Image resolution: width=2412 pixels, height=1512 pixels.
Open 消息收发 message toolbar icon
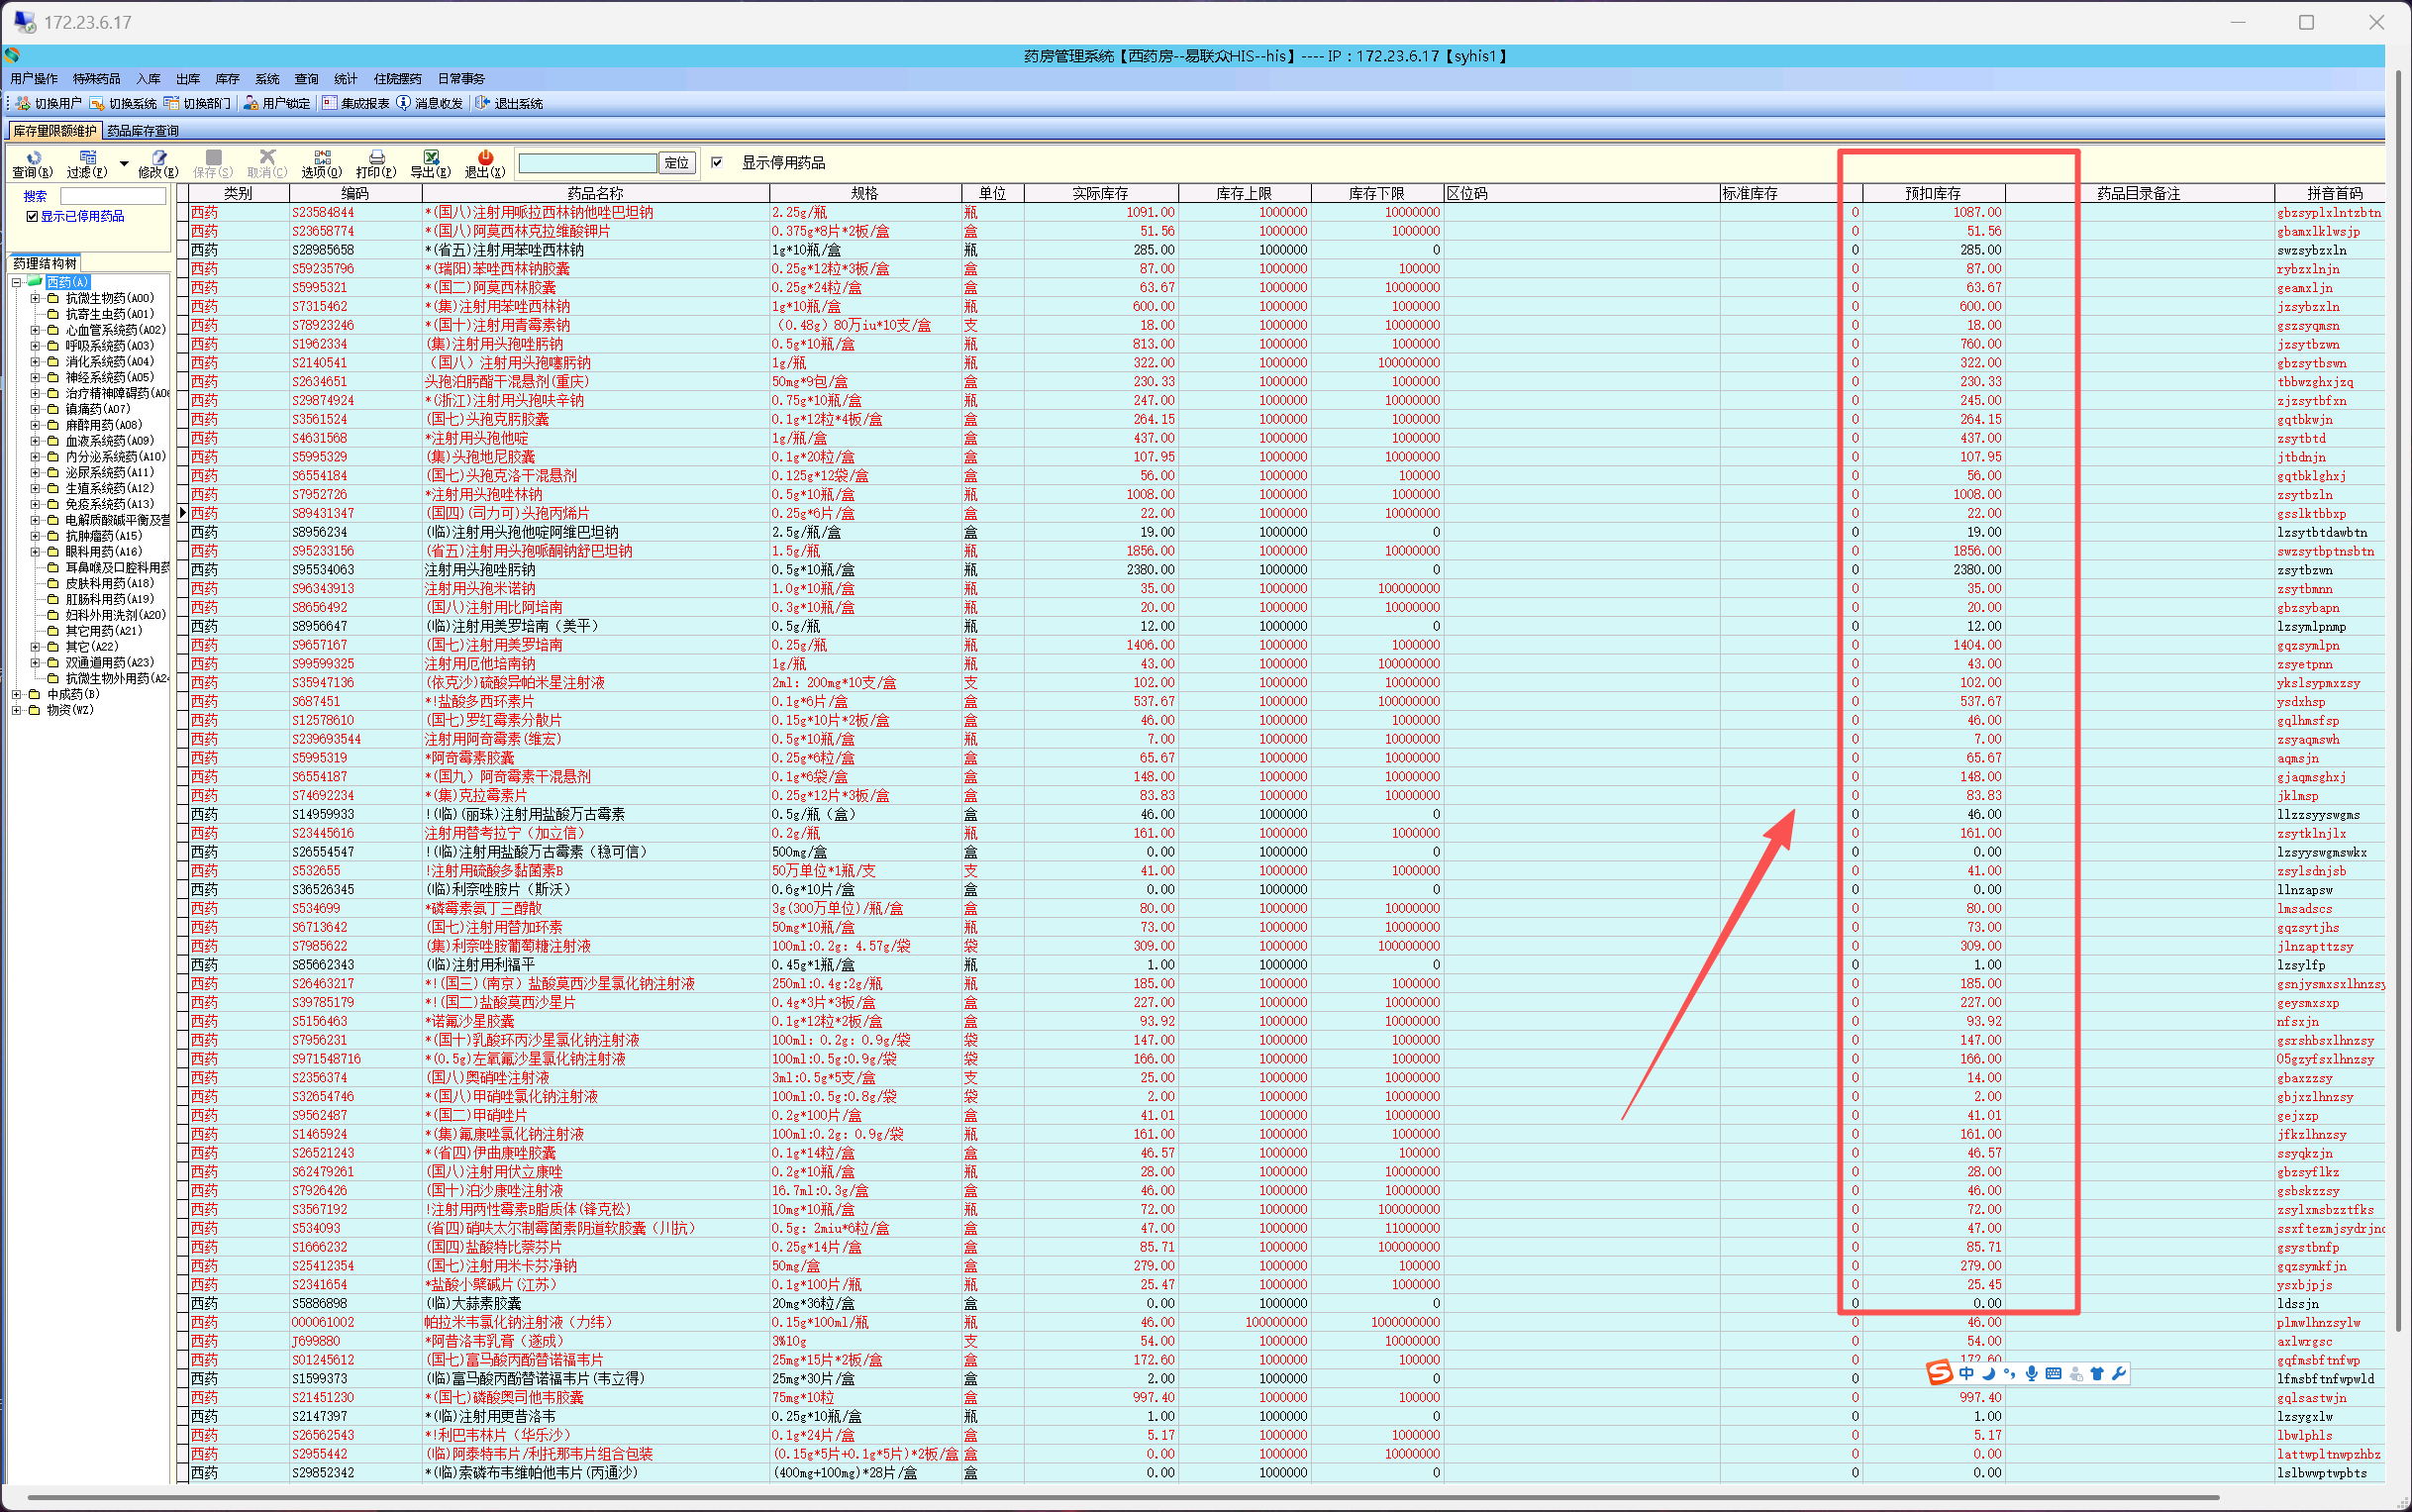pos(403,103)
